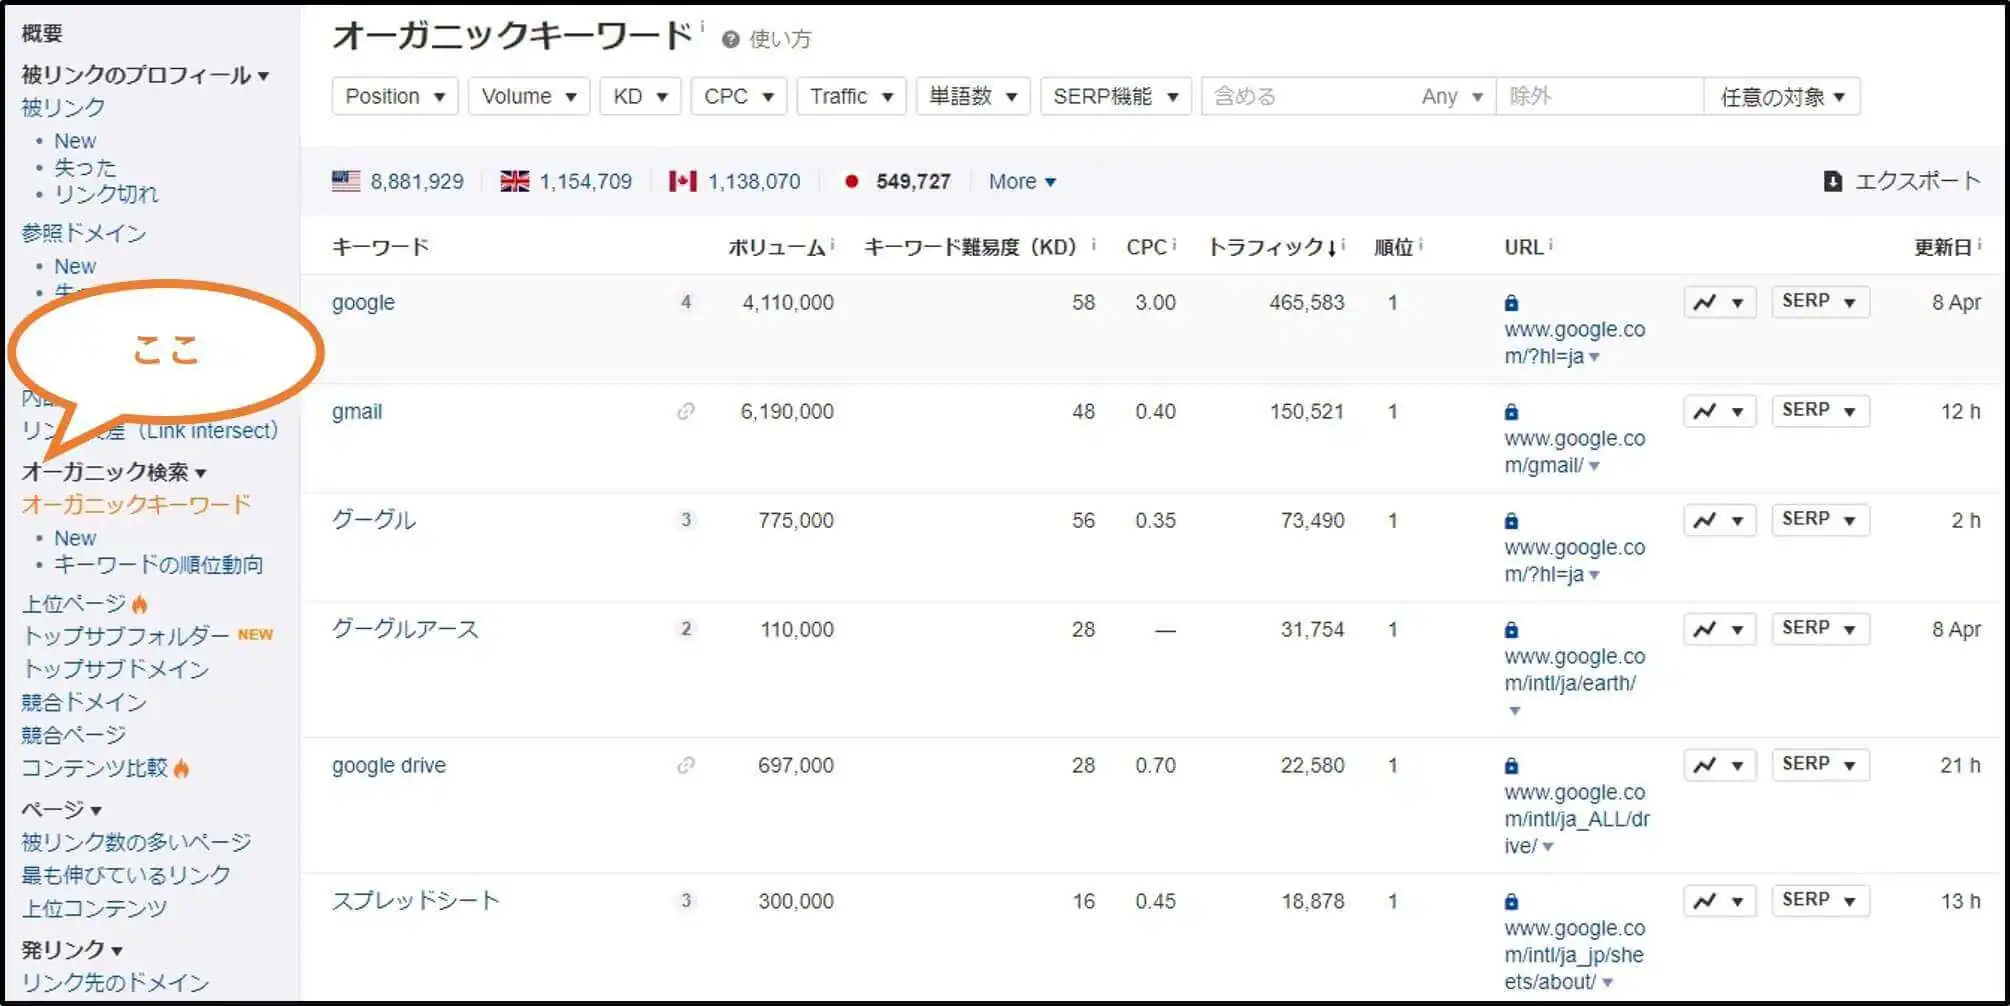Open the 使い方 help question icon
Screen dimensions: 2010x1006
(731, 39)
